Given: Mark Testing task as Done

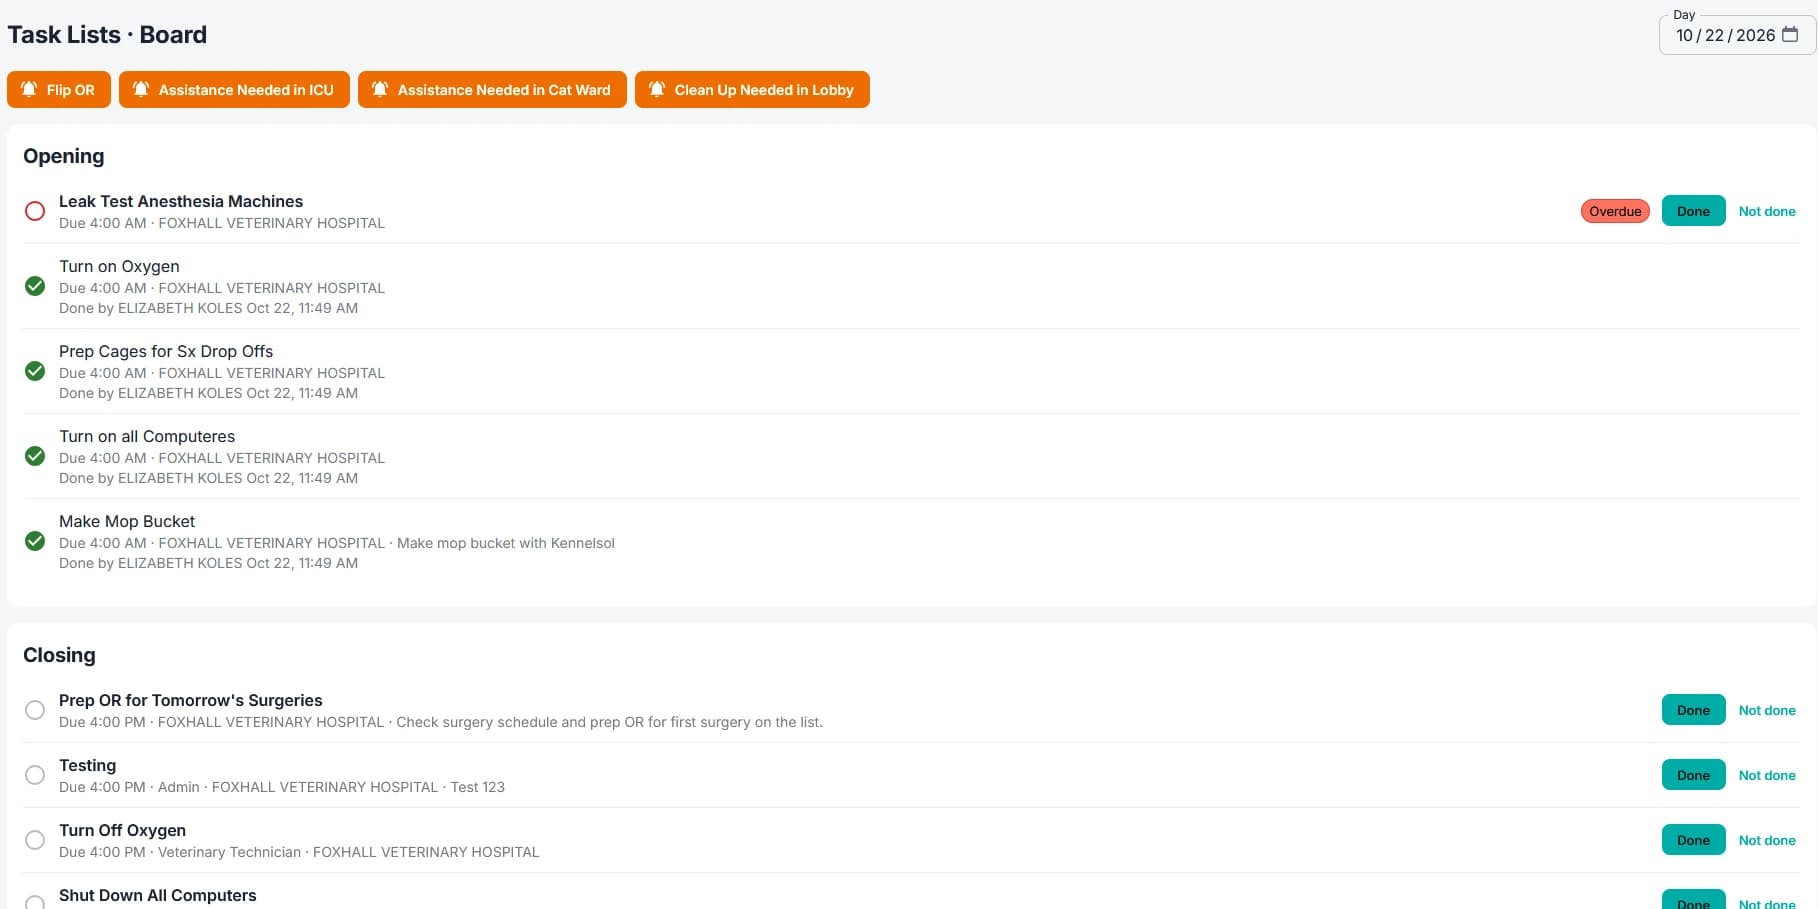Looking at the screenshot, I should 1693,775.
